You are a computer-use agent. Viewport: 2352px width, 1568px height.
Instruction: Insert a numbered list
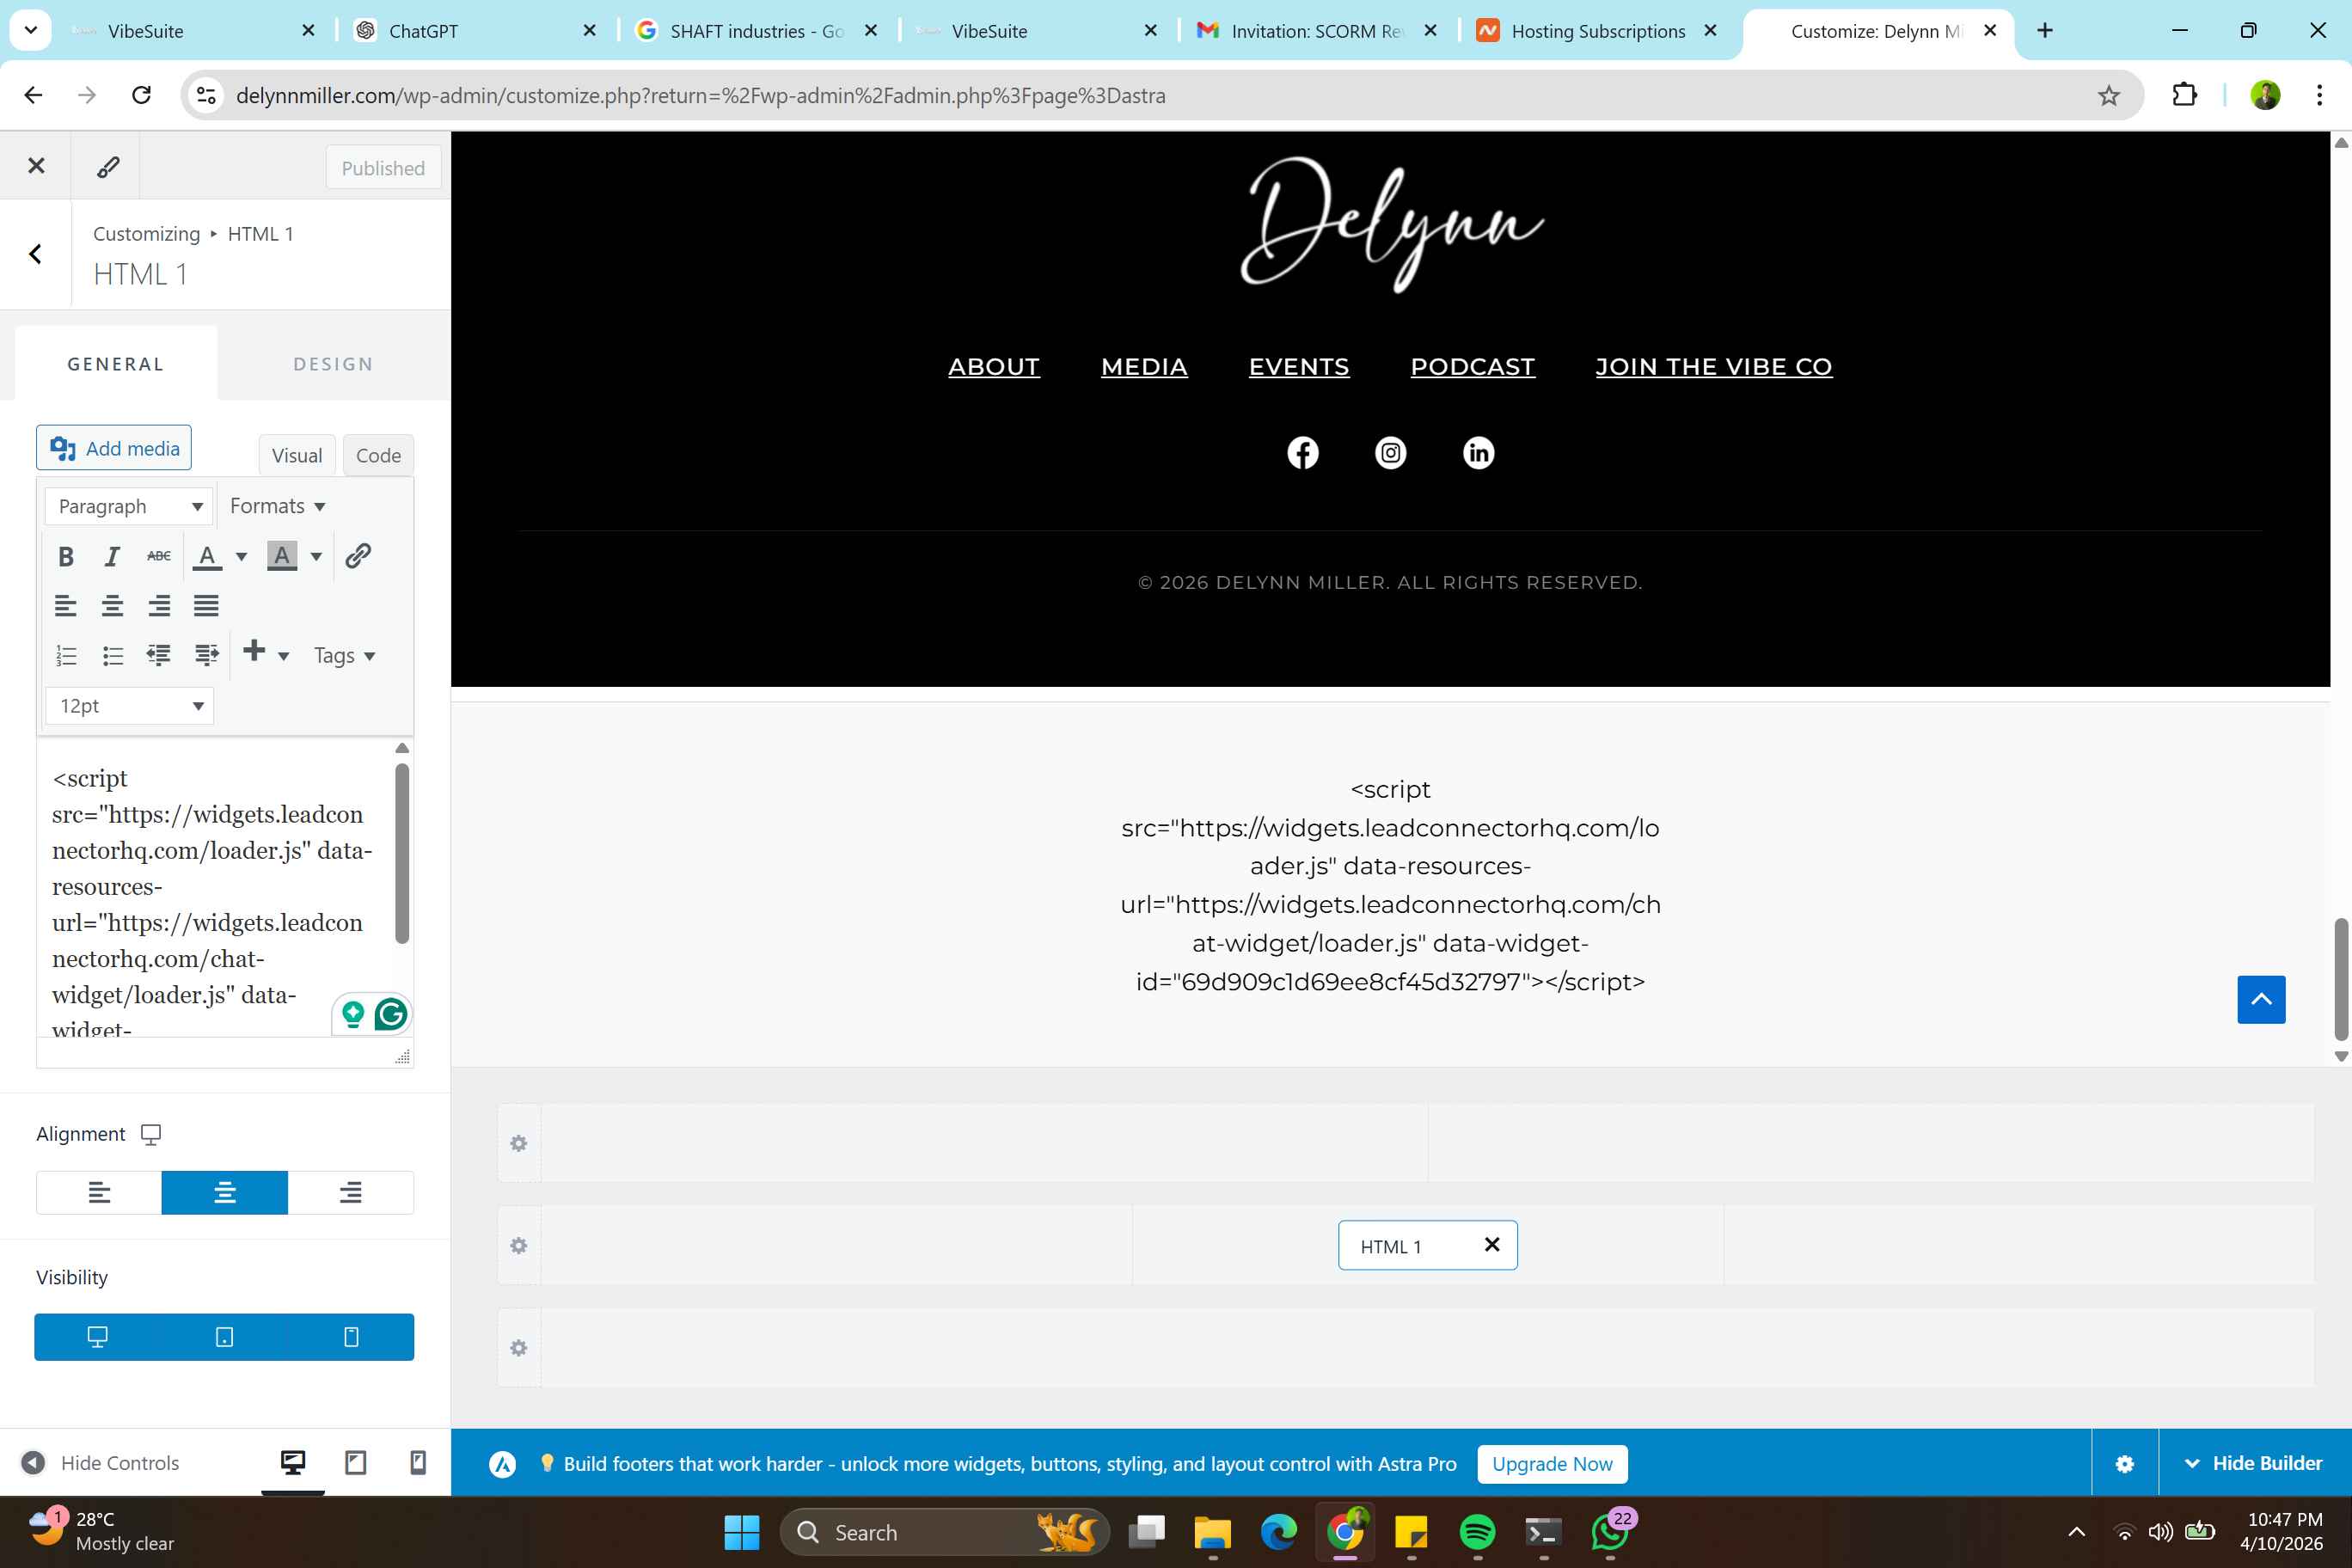66,655
